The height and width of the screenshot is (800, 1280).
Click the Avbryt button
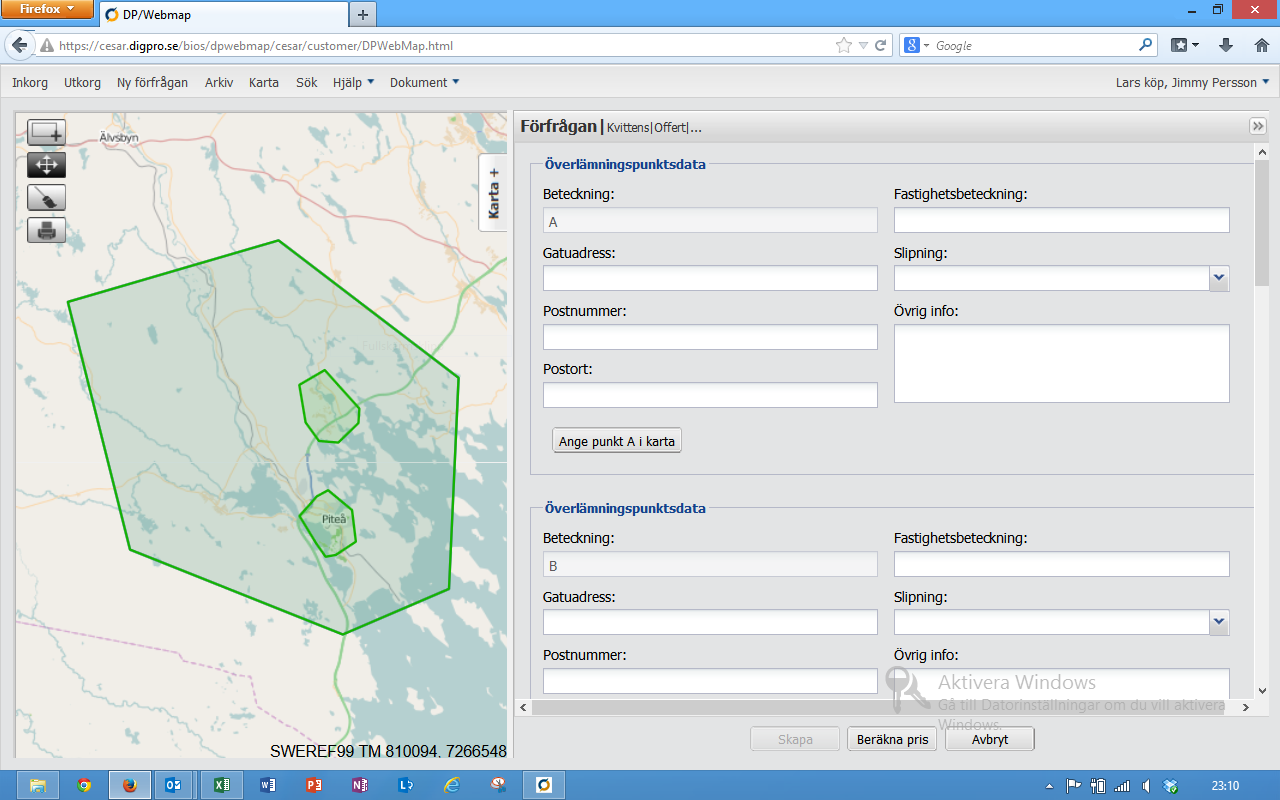[x=989, y=740]
